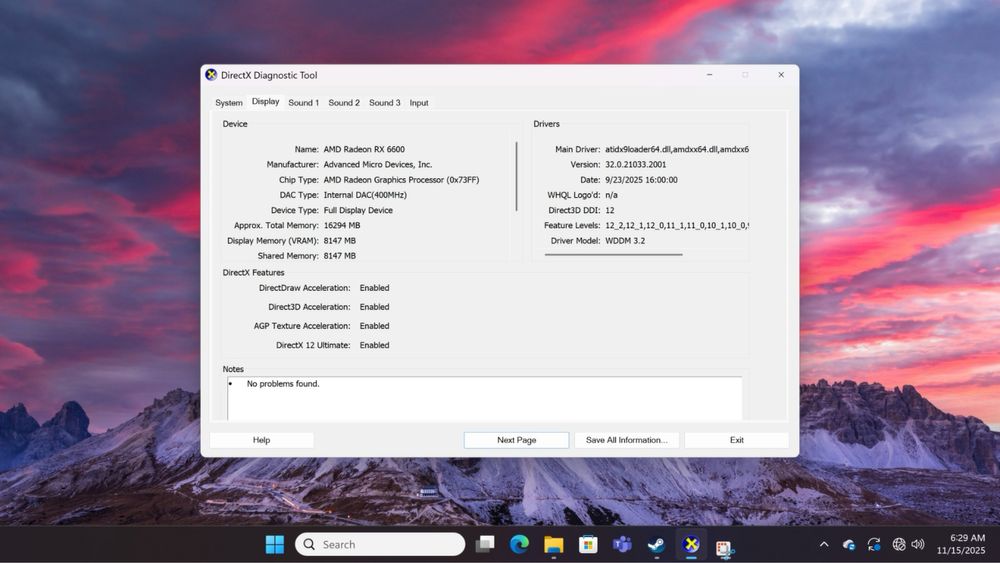Click the sync update tray icon
Viewport: 1000px width, 563px height.
pyautogui.click(x=874, y=545)
